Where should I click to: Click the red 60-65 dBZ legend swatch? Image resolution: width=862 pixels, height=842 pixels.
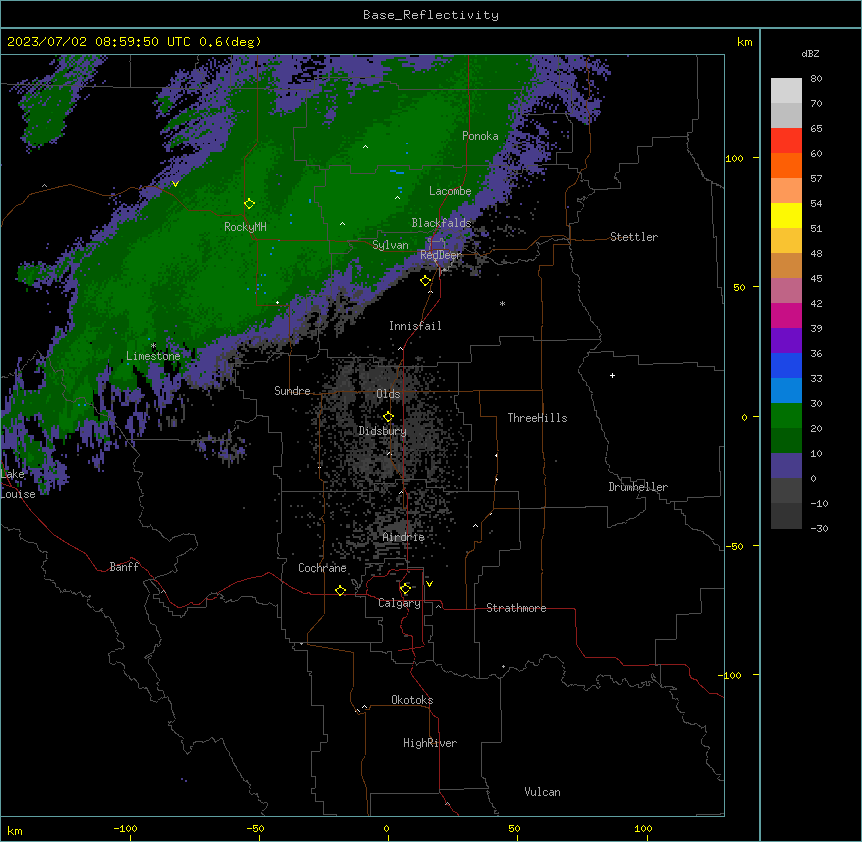786,141
